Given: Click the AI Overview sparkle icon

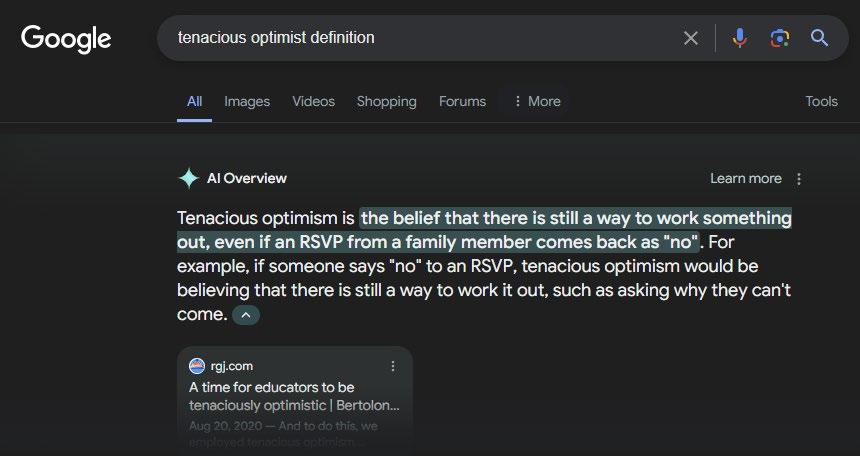Looking at the screenshot, I should (x=188, y=178).
